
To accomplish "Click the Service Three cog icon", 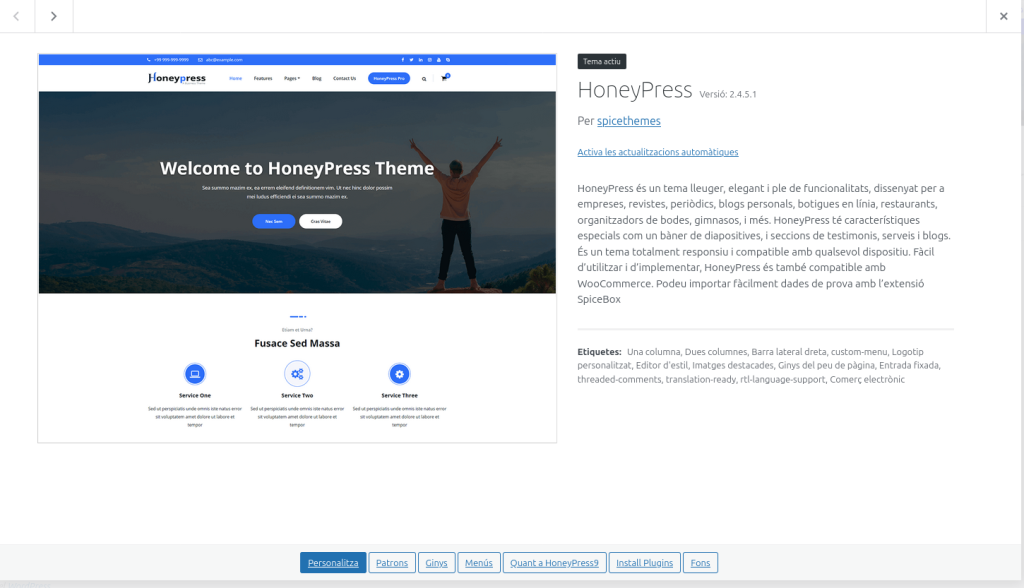I will pyautogui.click(x=399, y=374).
